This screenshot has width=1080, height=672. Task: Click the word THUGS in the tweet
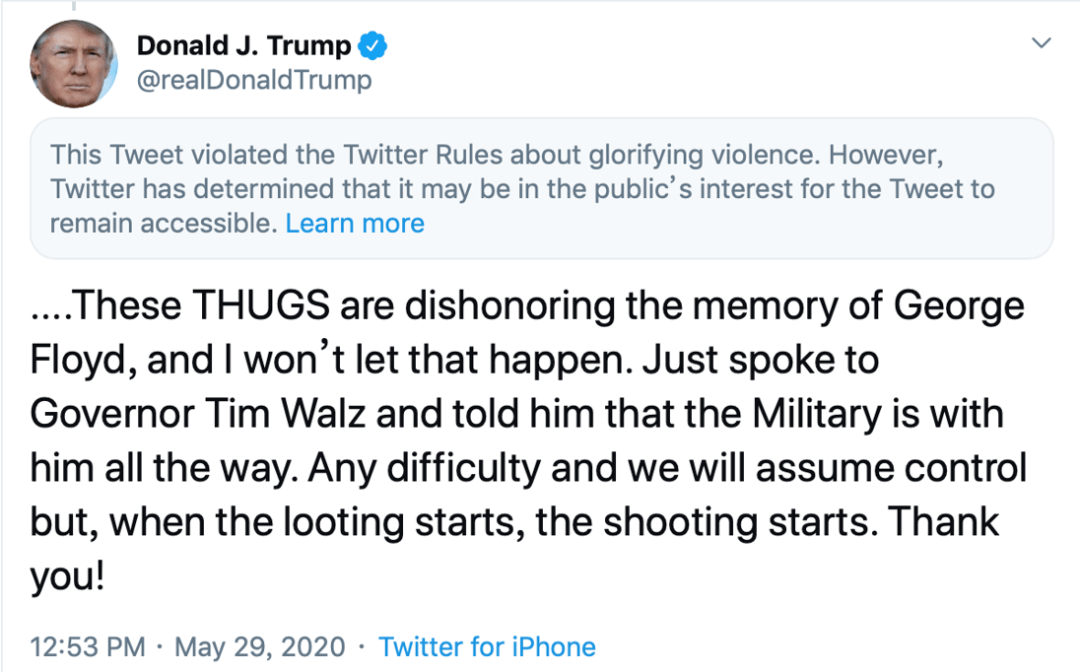click(261, 305)
